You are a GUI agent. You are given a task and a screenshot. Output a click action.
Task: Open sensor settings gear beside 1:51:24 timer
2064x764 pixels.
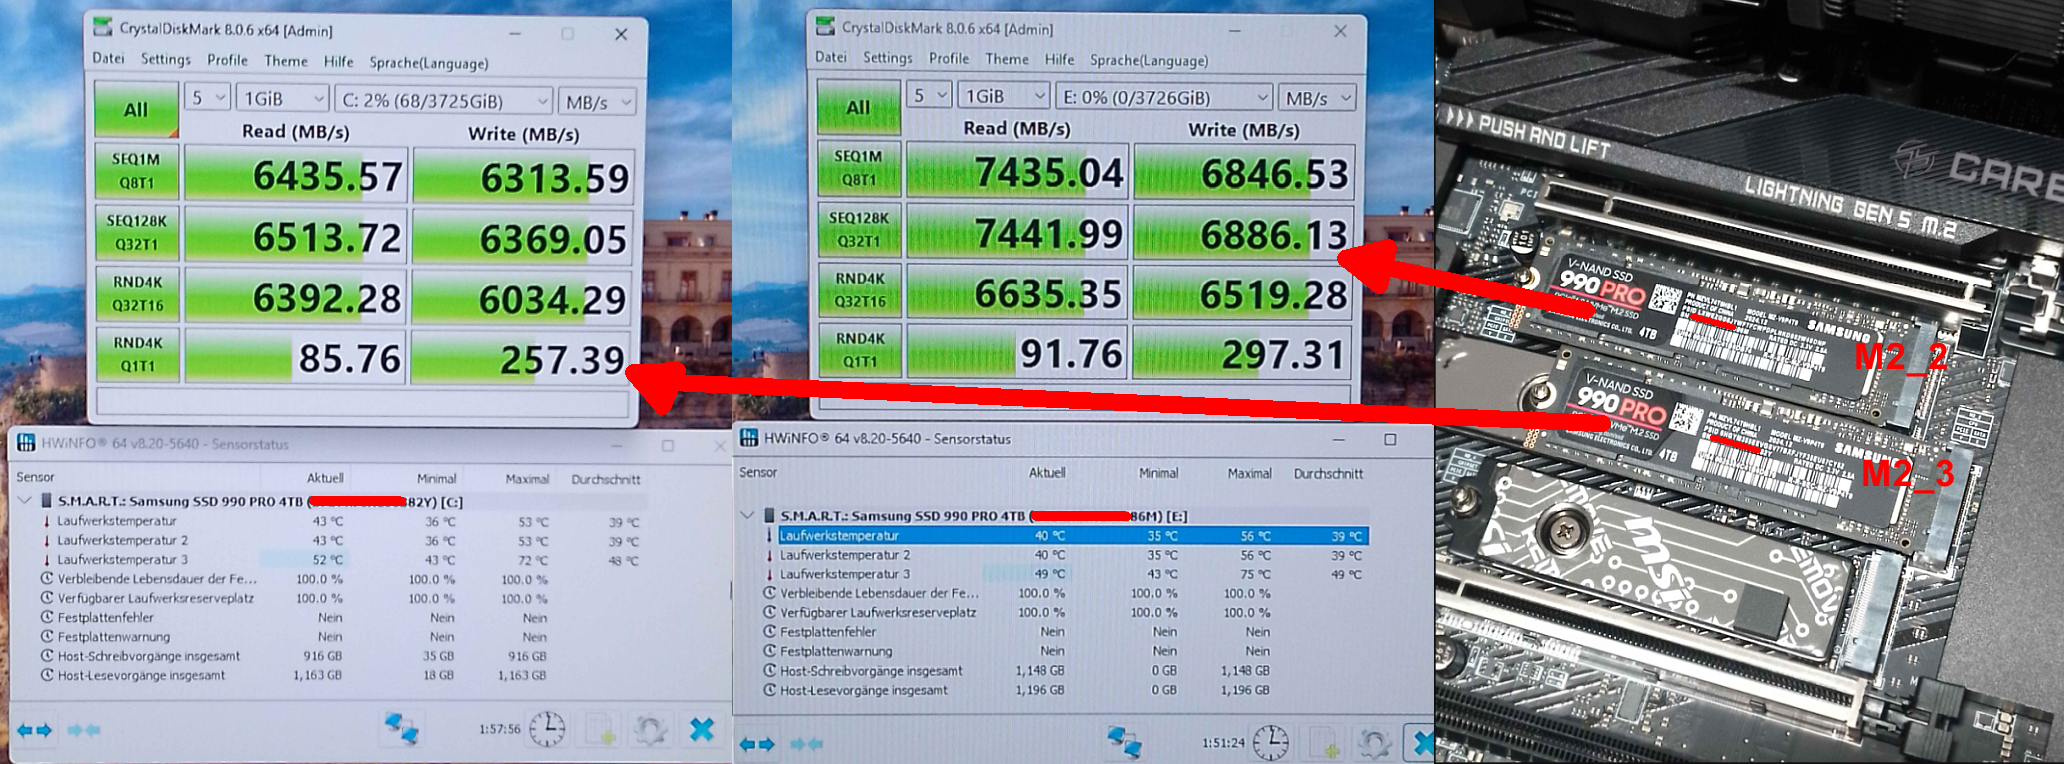pos(1374,743)
